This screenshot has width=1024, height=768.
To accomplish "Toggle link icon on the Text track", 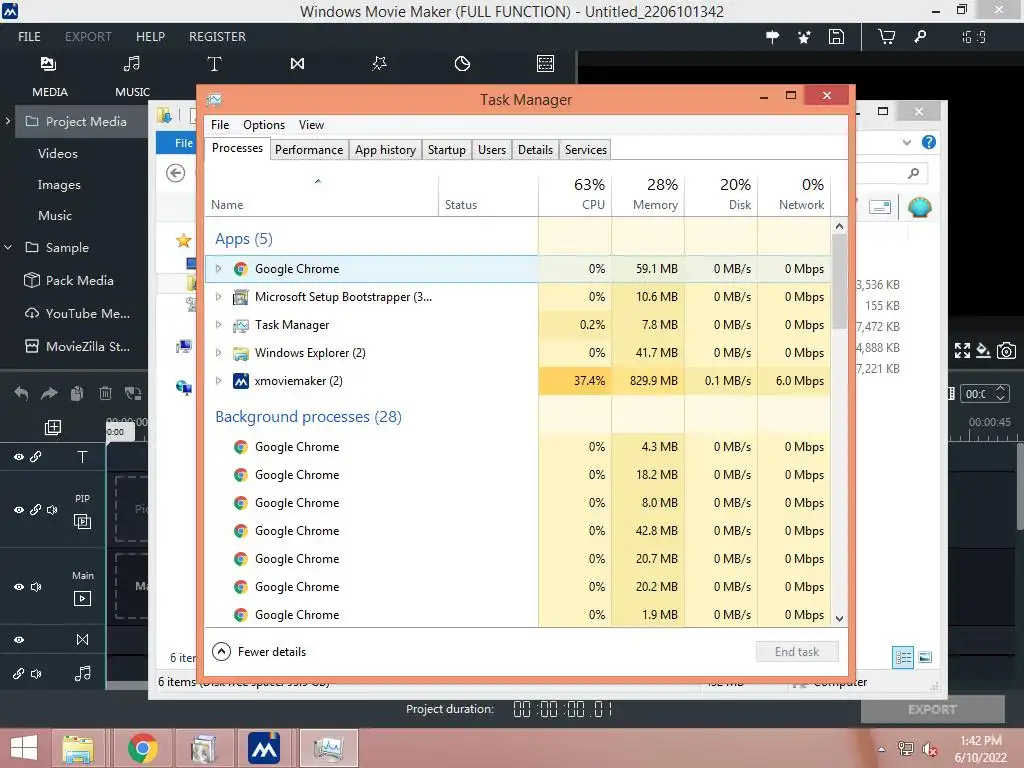I will tap(35, 456).
